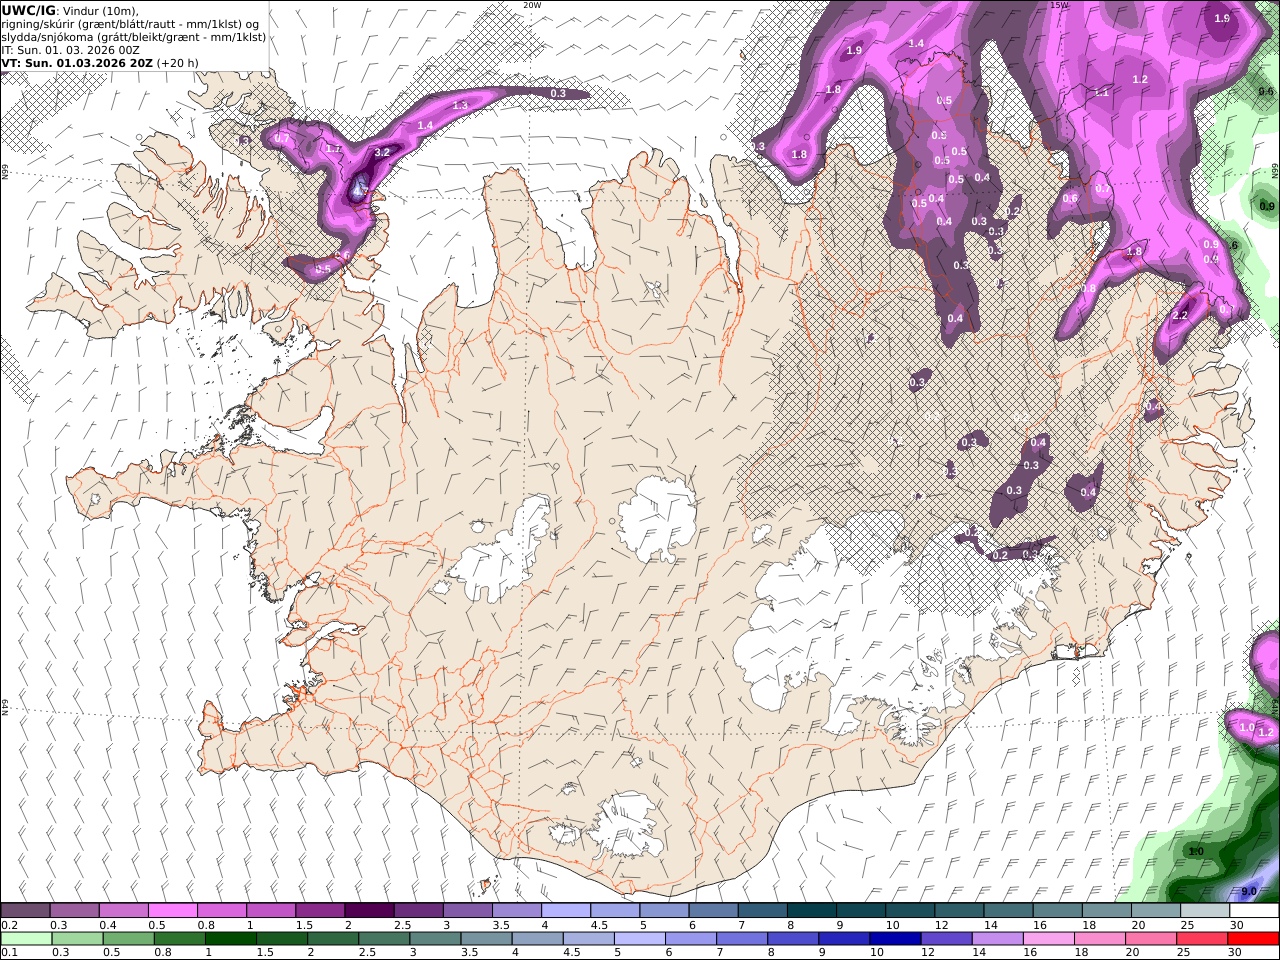Pick the light lavender 4 swatch in upper scale

point(566,911)
